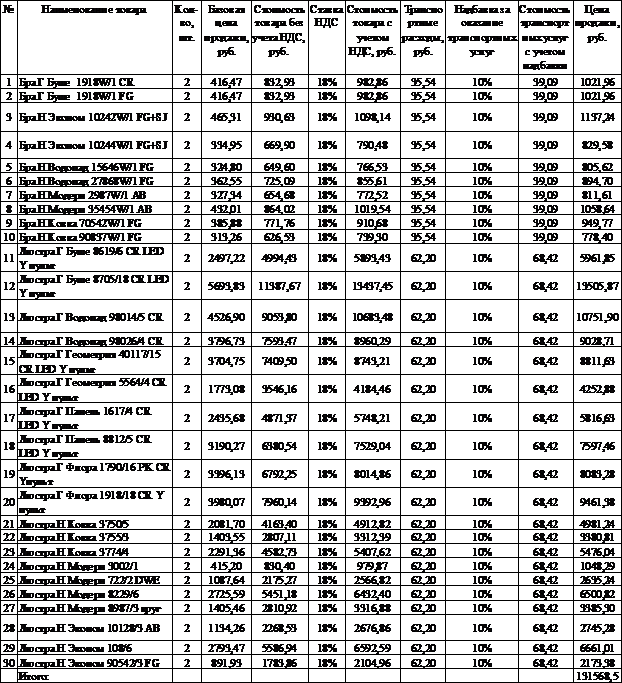Select transport cost 95,54 in row 10
Image resolution: width=622 pixels, height=683 pixels.
(x=423, y=237)
